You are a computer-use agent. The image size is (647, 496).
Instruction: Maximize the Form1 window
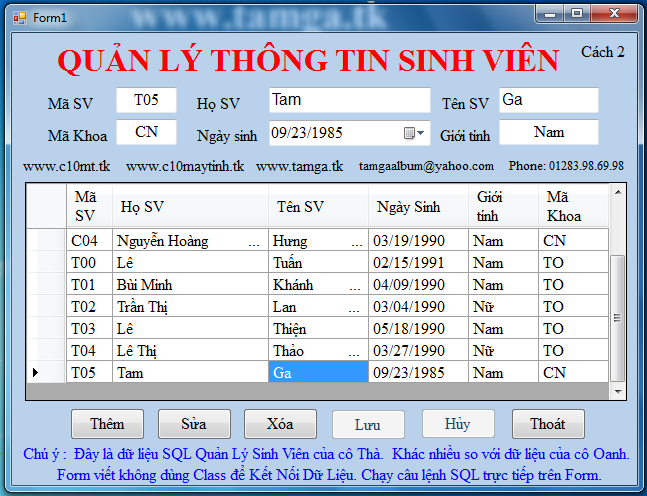click(x=577, y=14)
